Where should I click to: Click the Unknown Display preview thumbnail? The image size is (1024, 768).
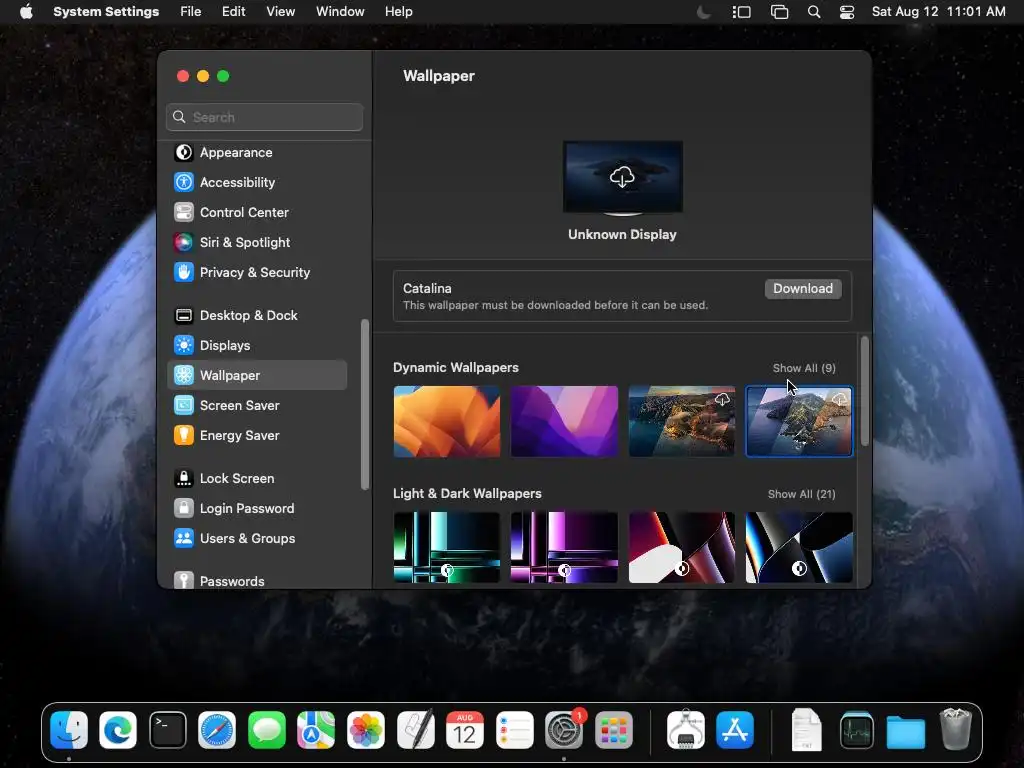pyautogui.click(x=623, y=177)
